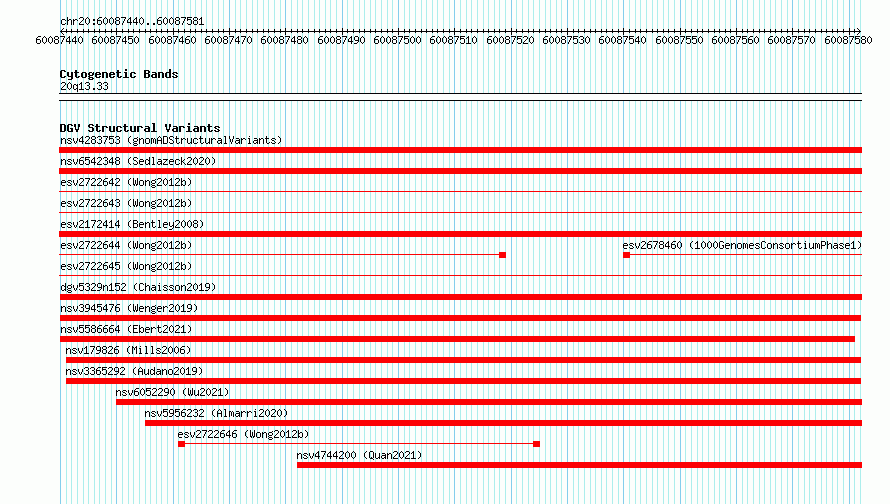Image resolution: width=890 pixels, height=504 pixels.
Task: Select variant esv2172414 (Bentley2008) label
Action: click(132, 224)
